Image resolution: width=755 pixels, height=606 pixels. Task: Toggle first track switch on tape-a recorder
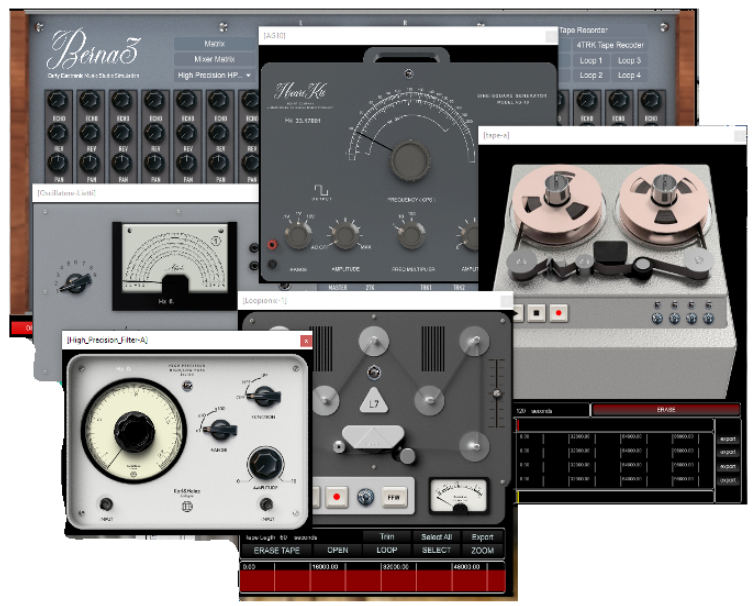[x=658, y=305]
